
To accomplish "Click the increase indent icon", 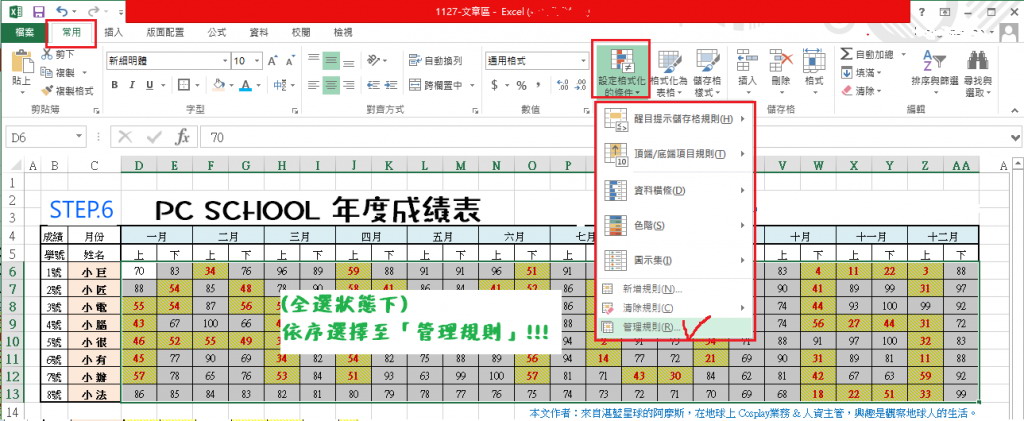I will (x=391, y=85).
